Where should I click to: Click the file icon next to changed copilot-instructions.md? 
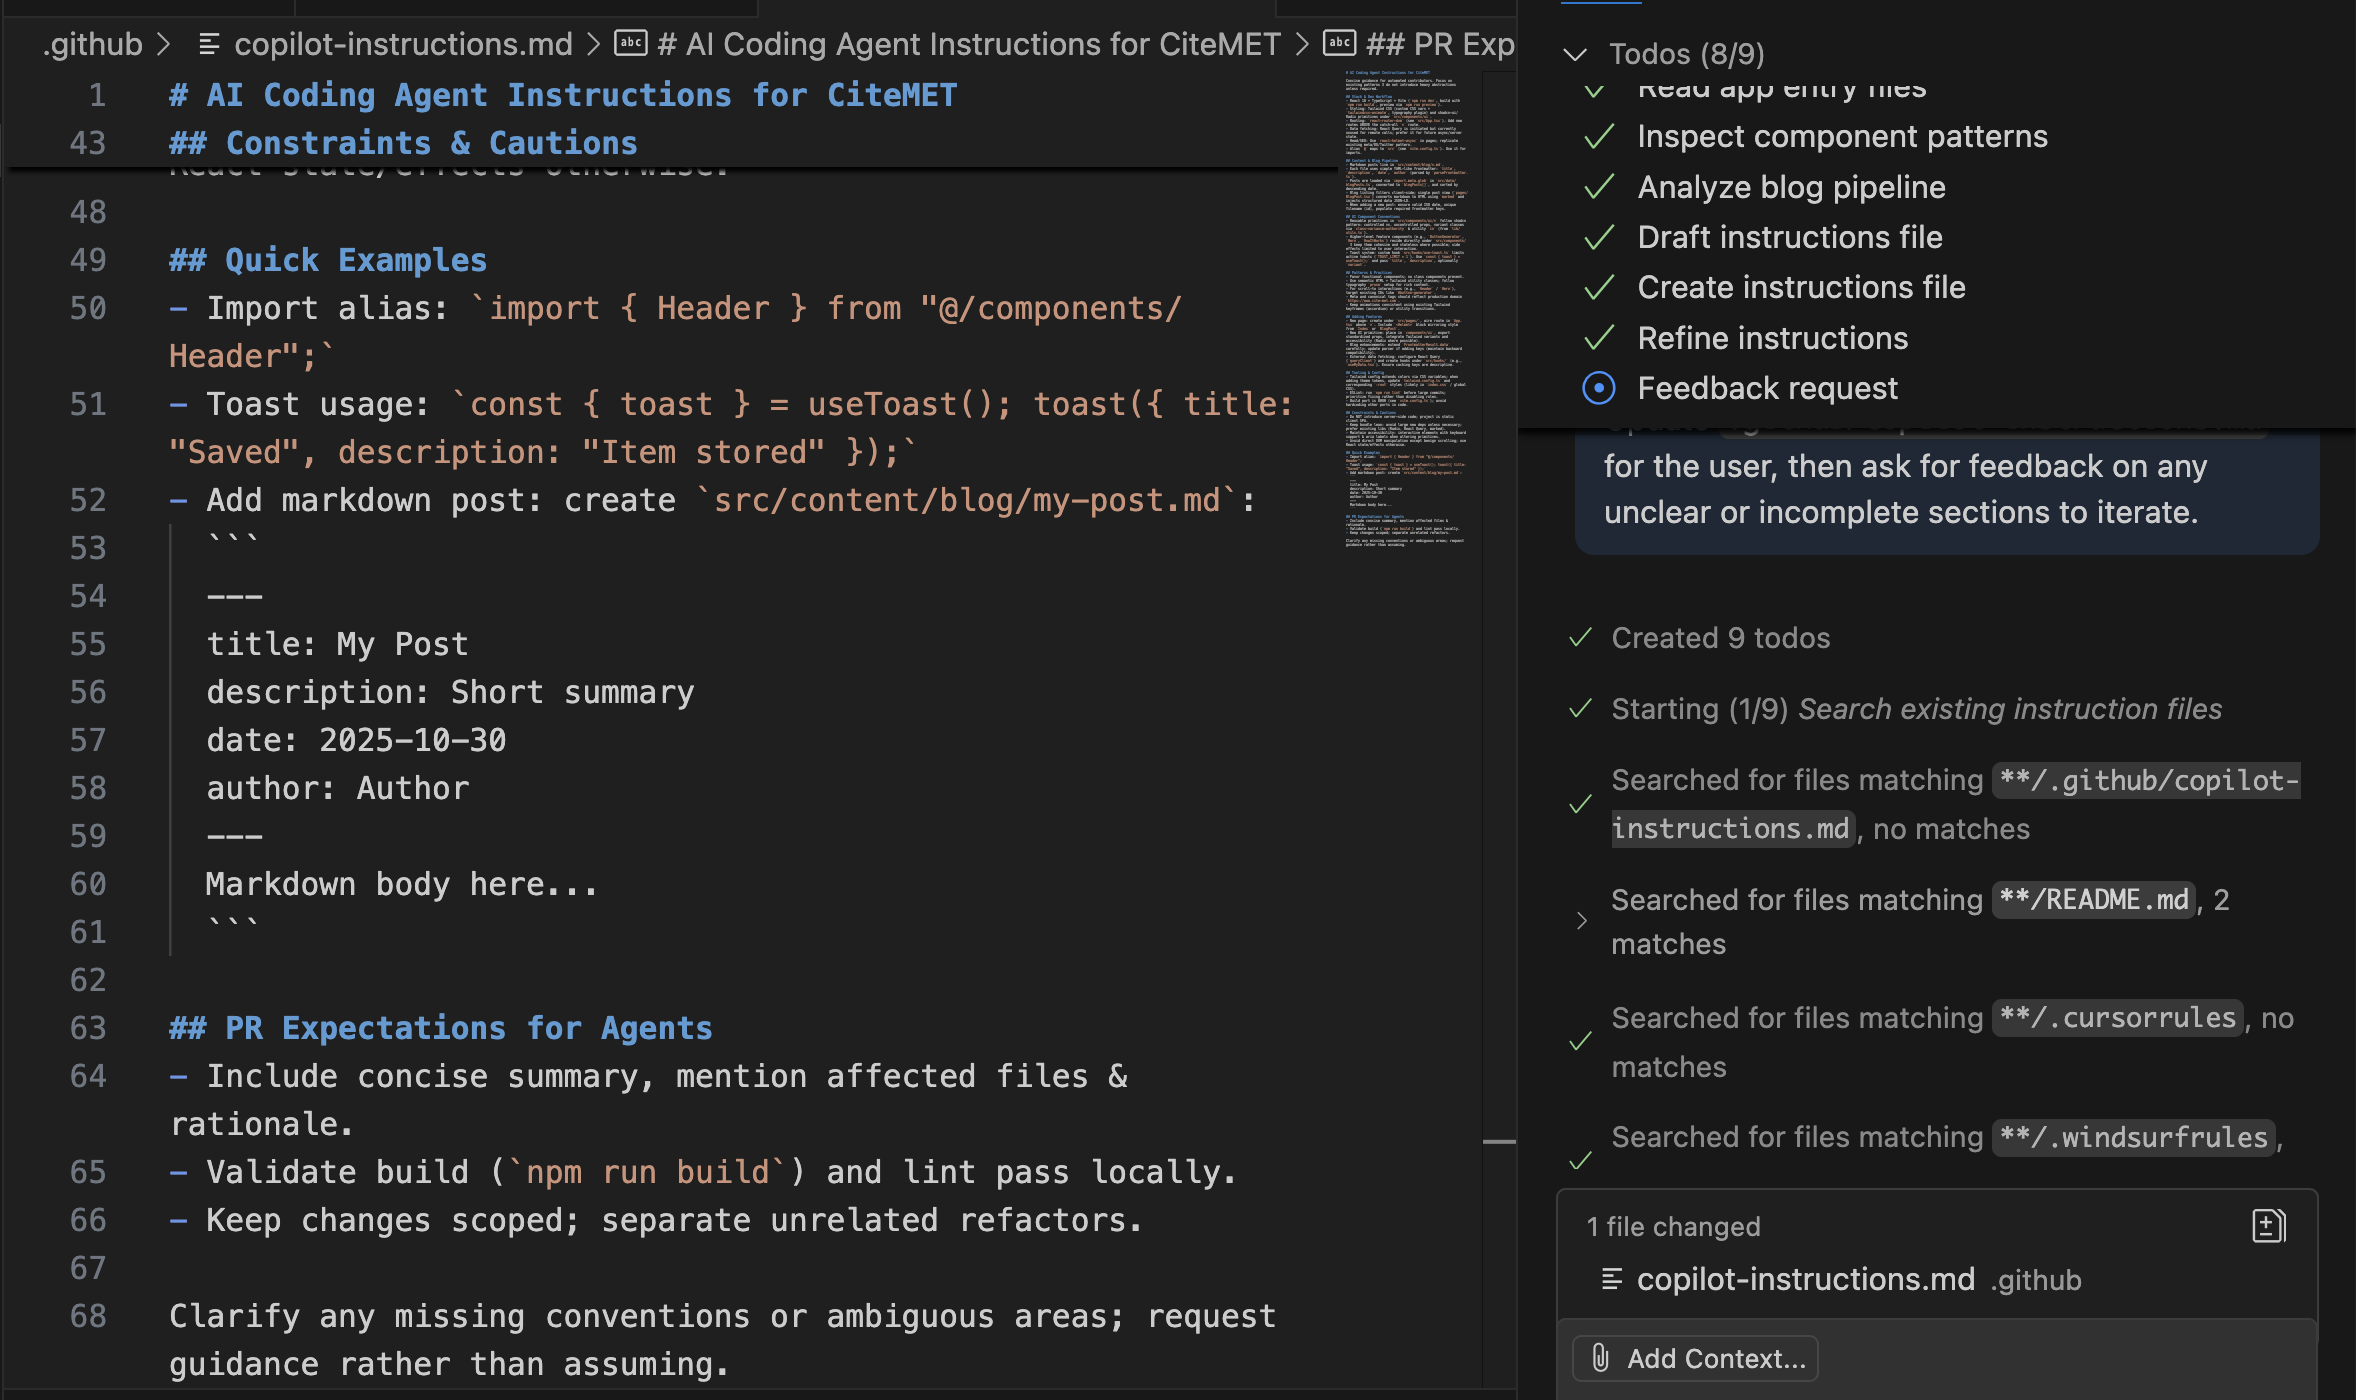tap(1612, 1279)
